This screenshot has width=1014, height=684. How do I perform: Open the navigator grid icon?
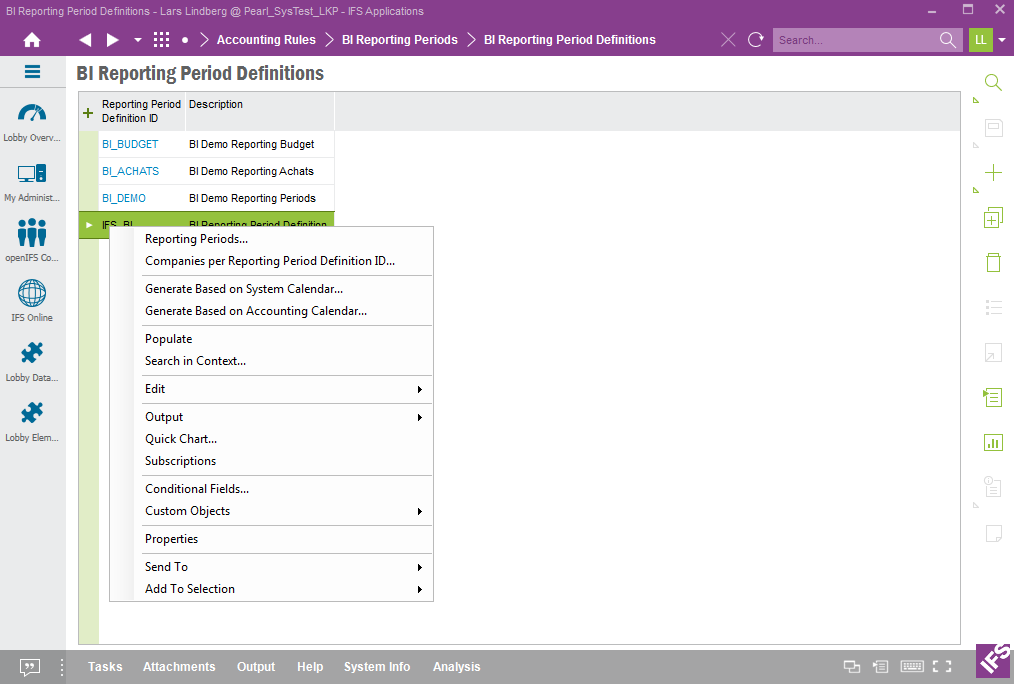(162, 40)
